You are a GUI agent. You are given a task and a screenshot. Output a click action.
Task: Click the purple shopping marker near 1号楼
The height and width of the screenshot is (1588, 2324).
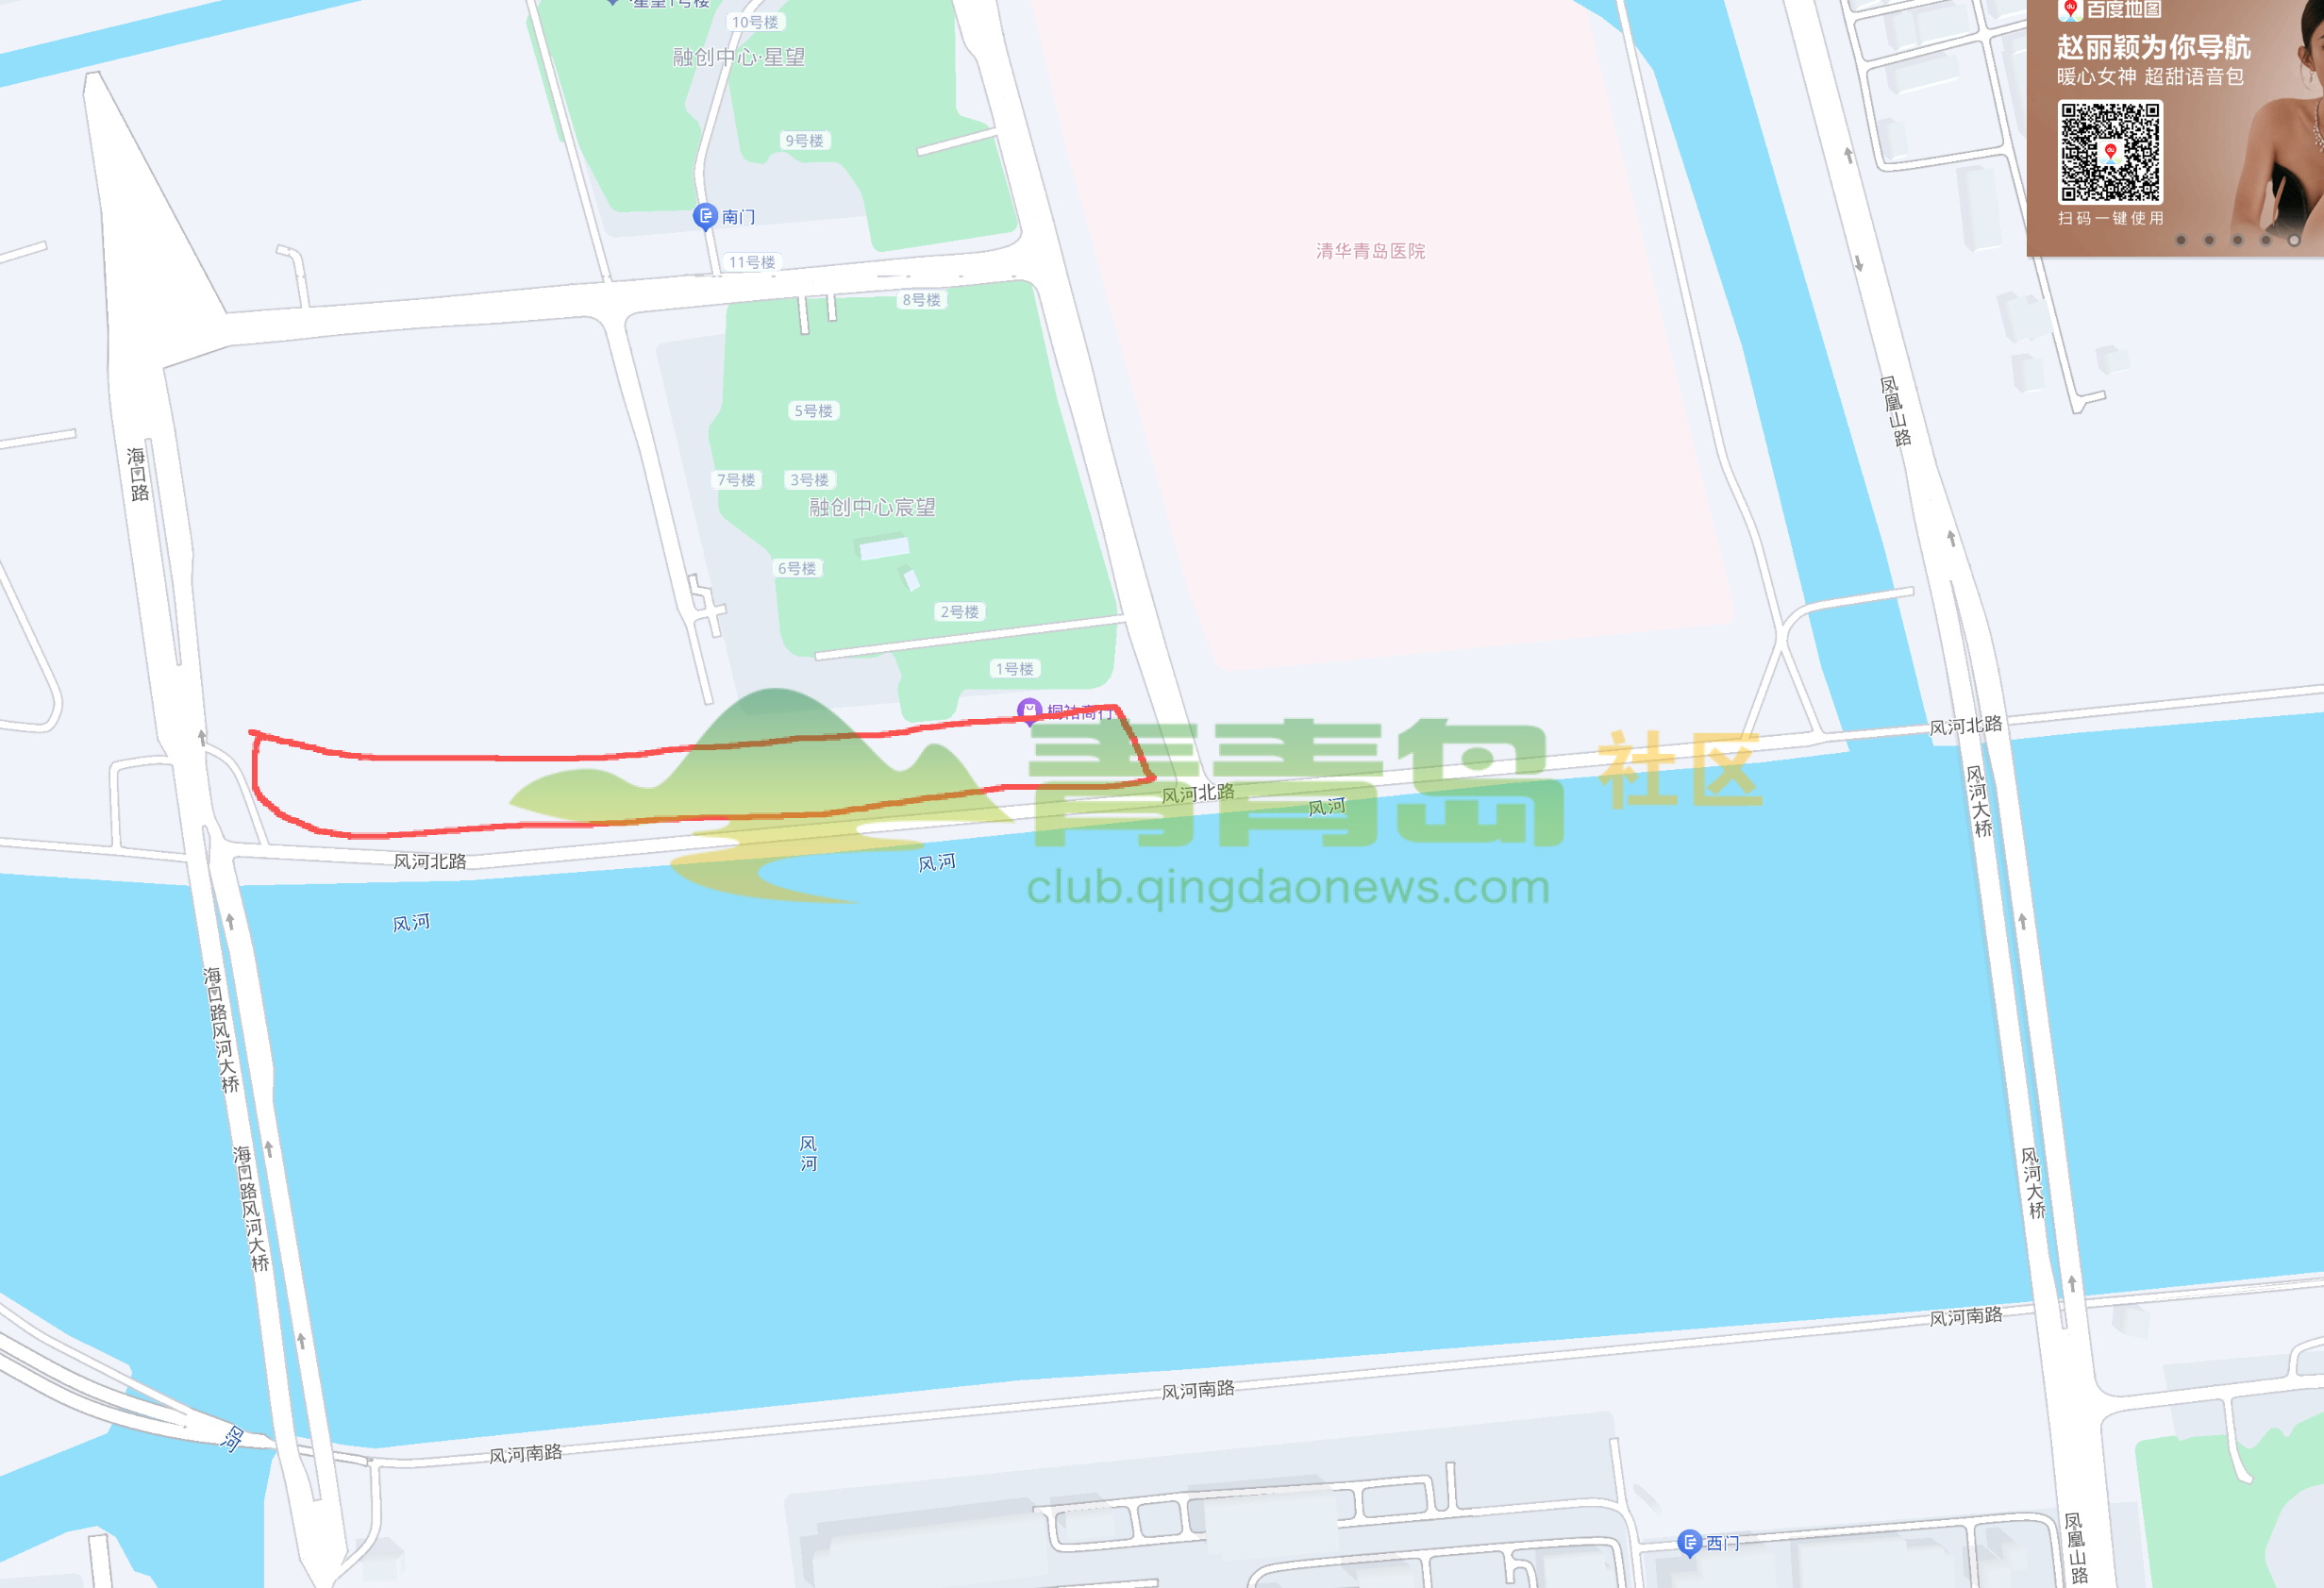(x=1029, y=711)
